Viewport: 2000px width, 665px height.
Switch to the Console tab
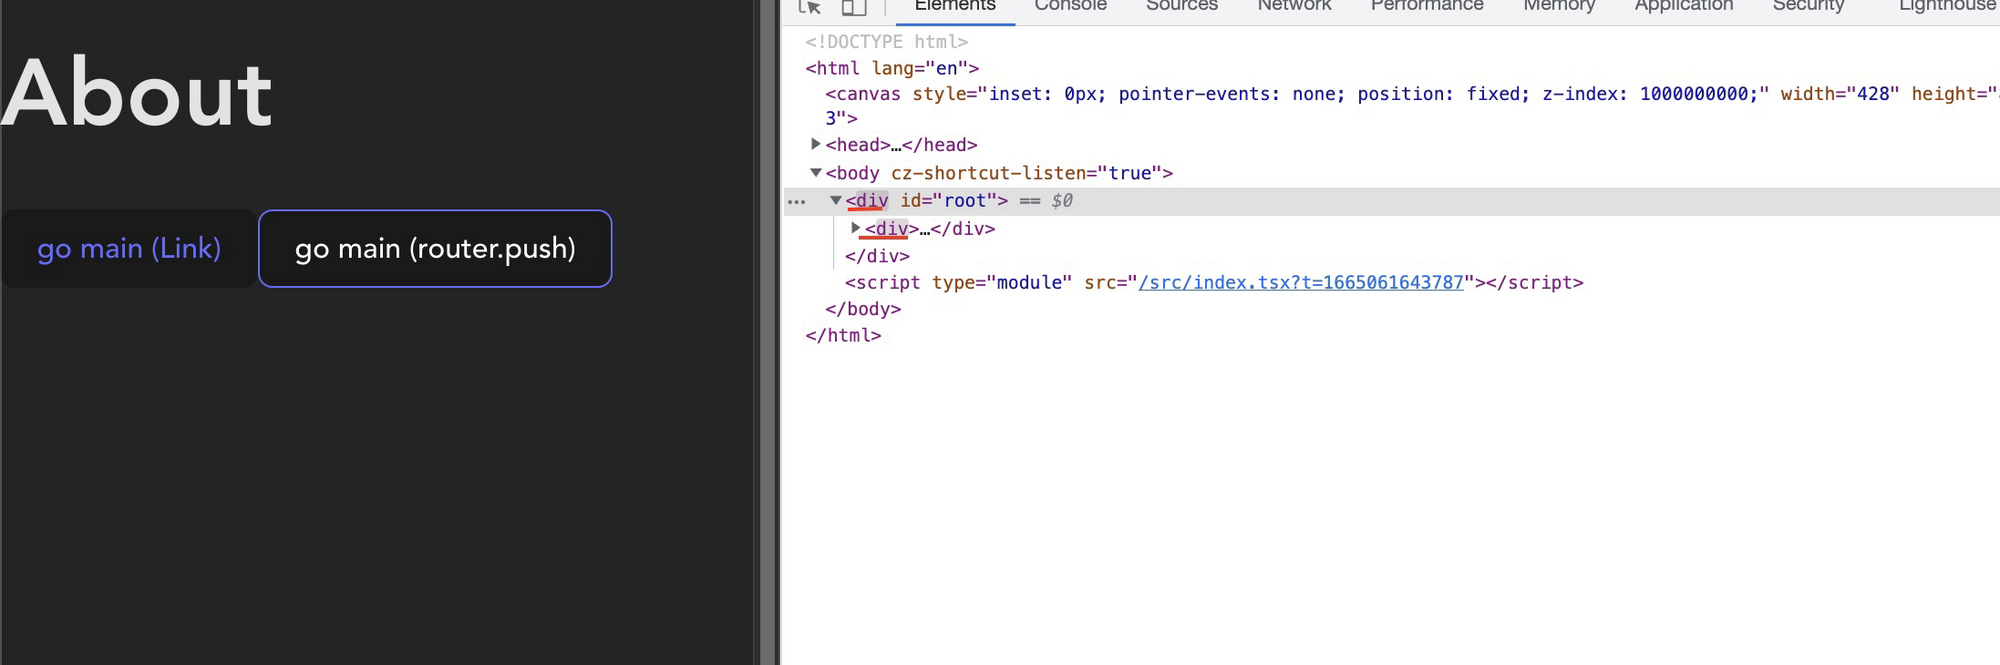pyautogui.click(x=1070, y=6)
